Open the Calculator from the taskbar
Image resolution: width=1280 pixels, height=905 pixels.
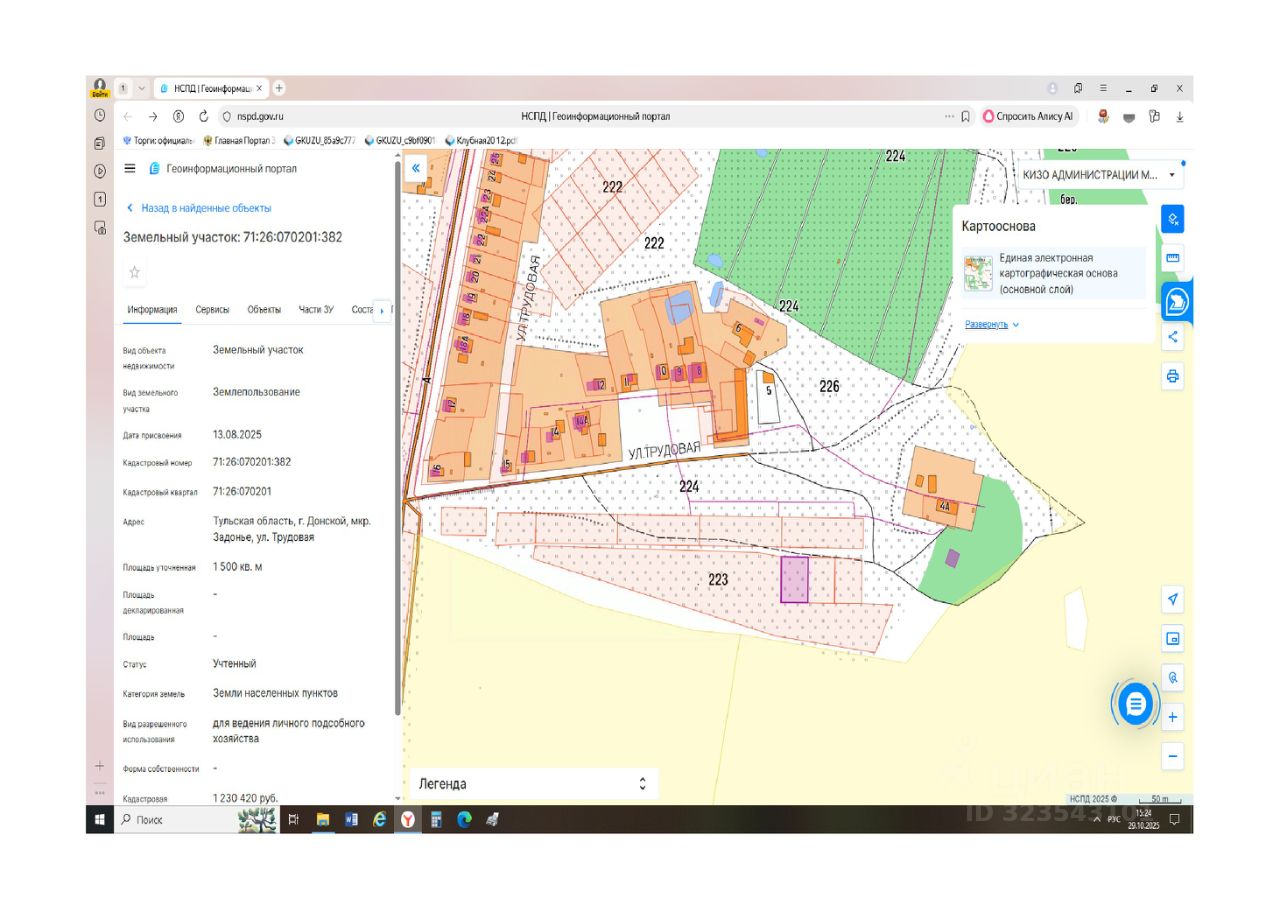coord(436,820)
